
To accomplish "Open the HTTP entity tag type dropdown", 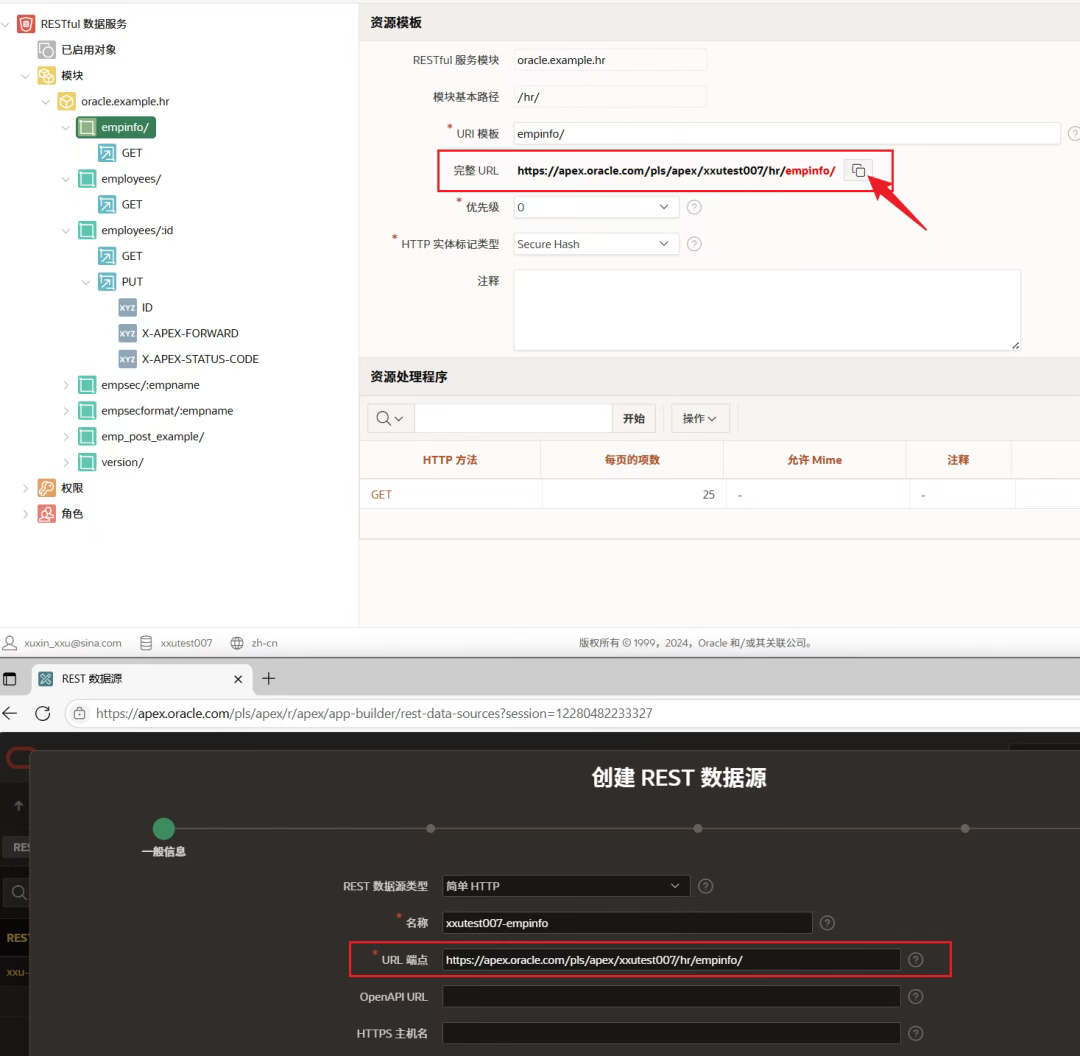I will (596, 244).
